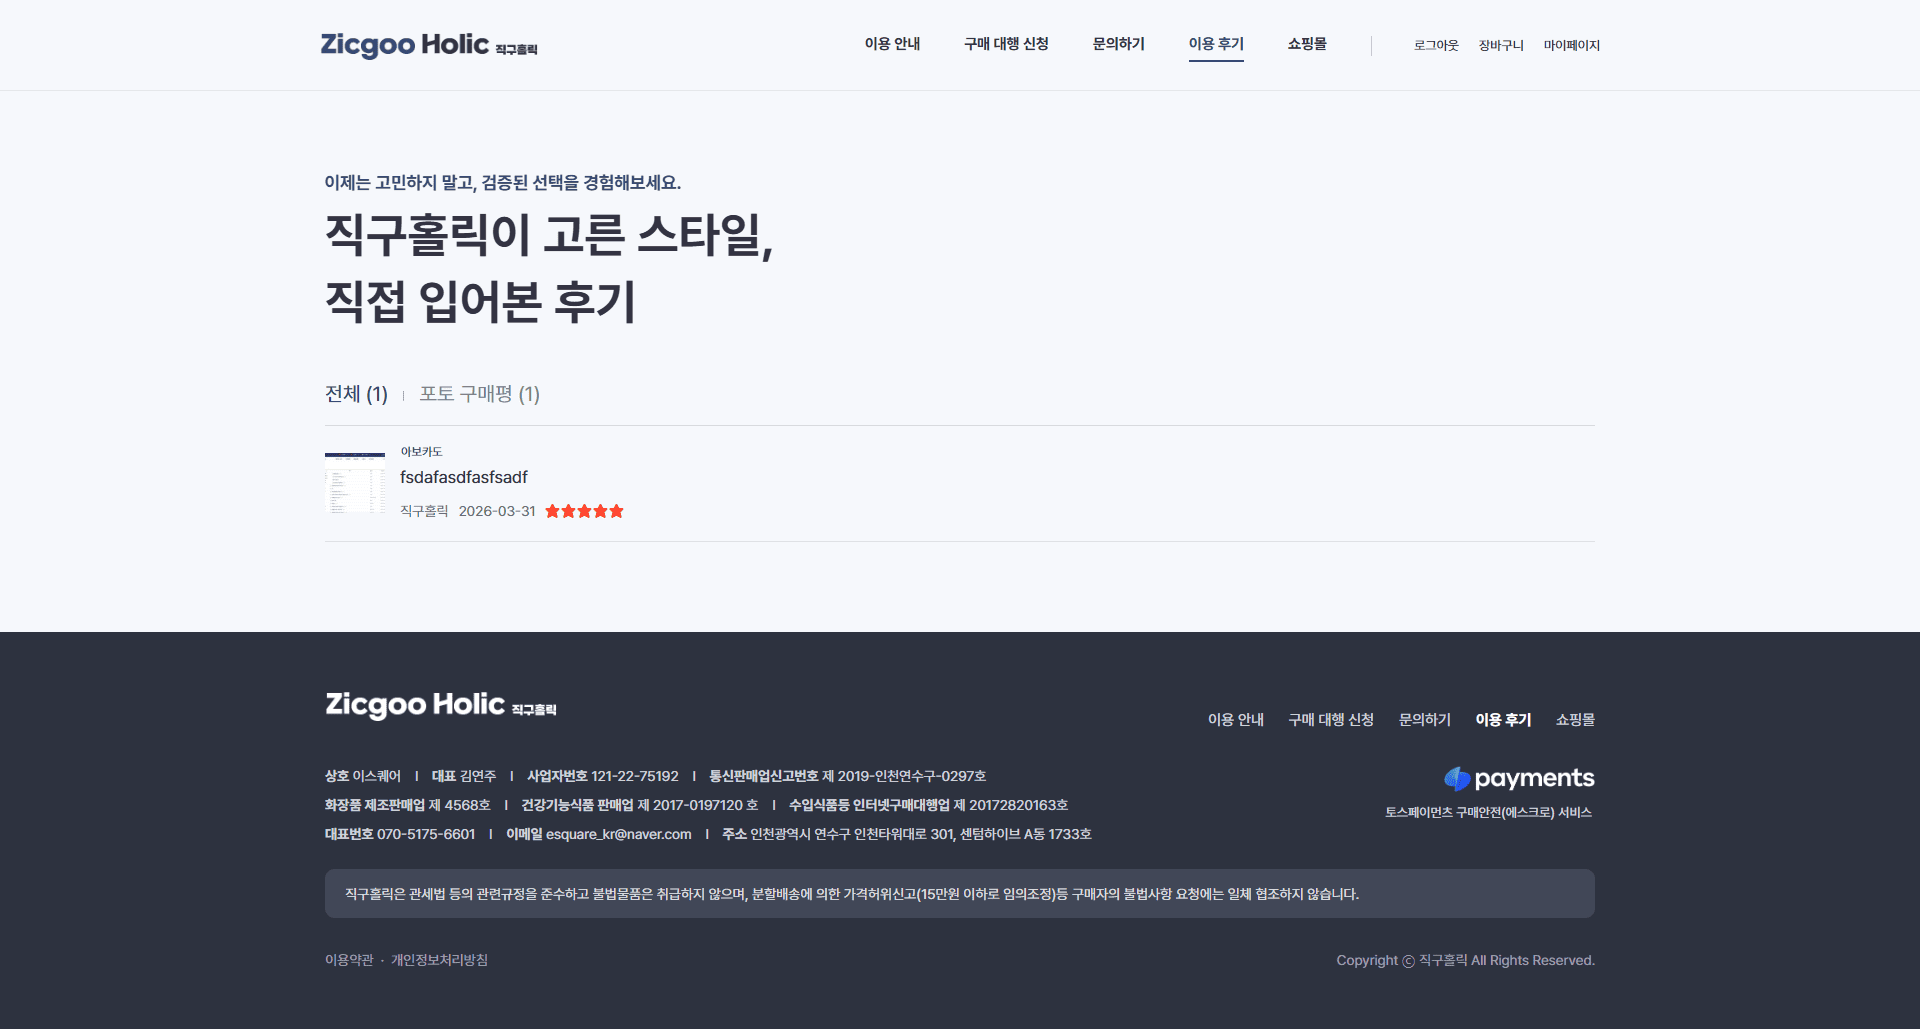
Task: Open the 구매 대행 신청 header menu
Action: [x=1006, y=44]
